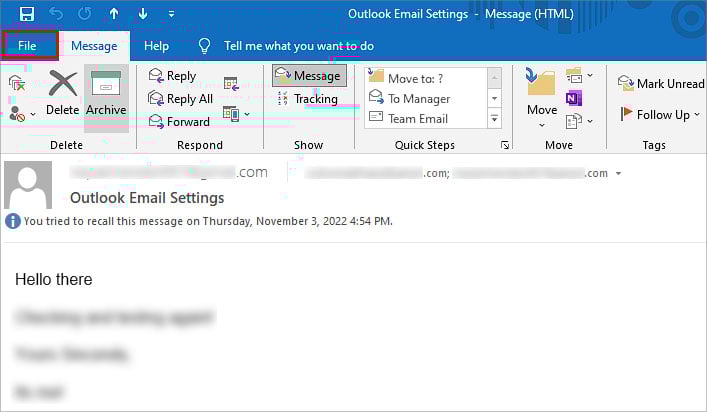Click the 'Hello there' body text
The image size is (707, 412).
point(54,279)
